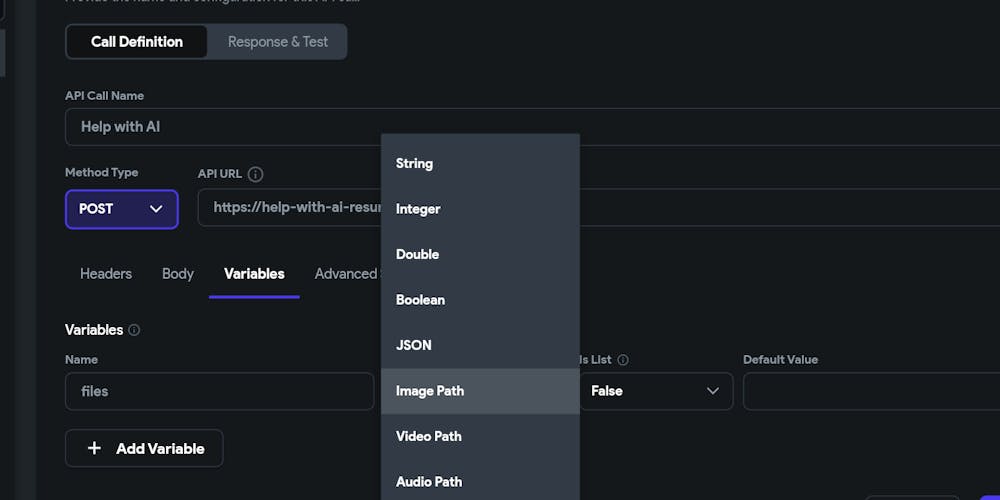
Task: Select the Variables tab
Action: click(x=254, y=273)
